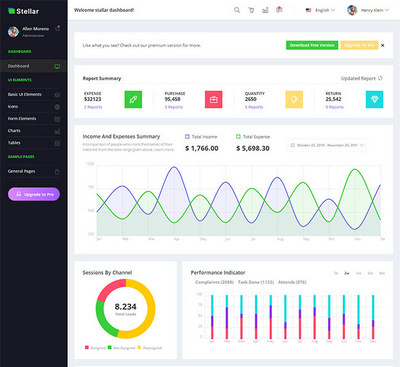Click the red briefcase Purchase icon
400x367 pixels.
point(214,99)
